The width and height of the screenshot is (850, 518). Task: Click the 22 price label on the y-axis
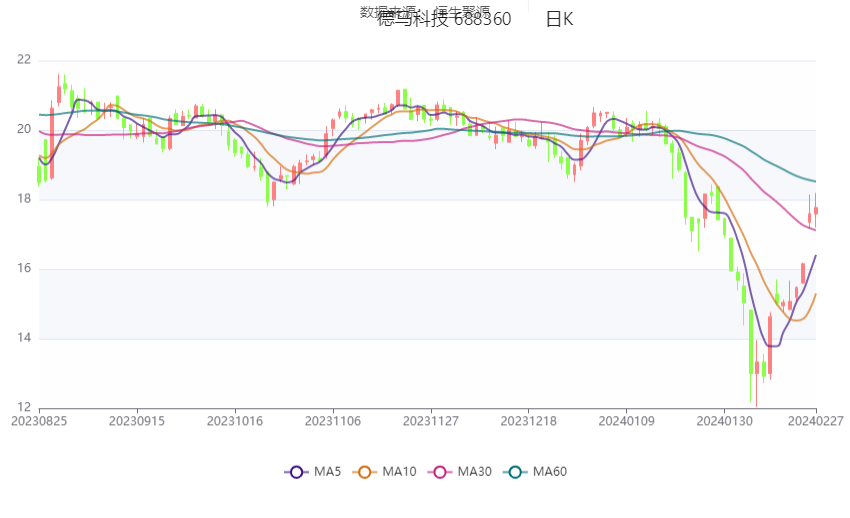[24, 60]
